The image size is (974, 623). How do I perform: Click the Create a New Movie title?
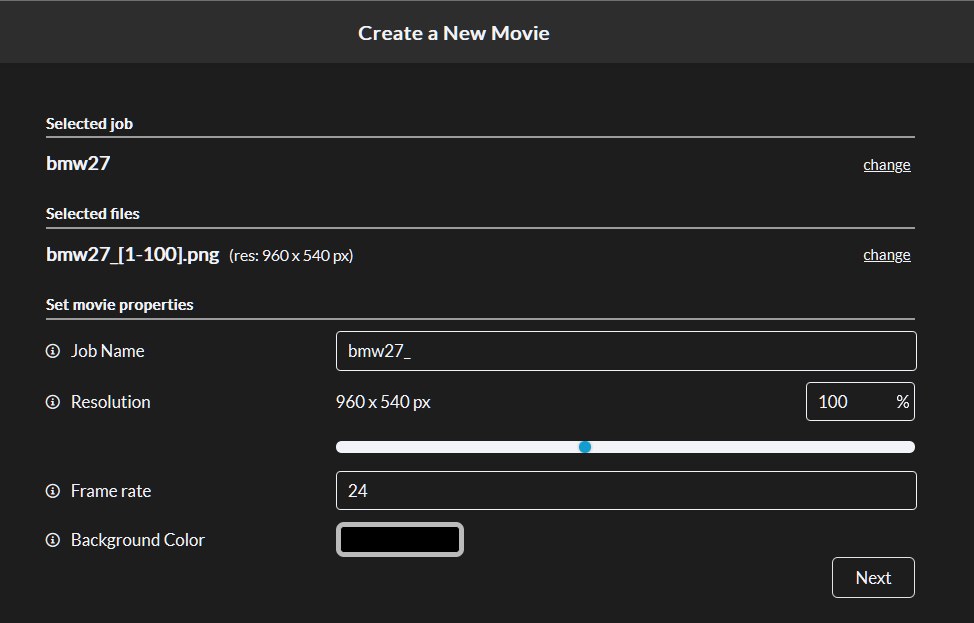click(x=453, y=33)
